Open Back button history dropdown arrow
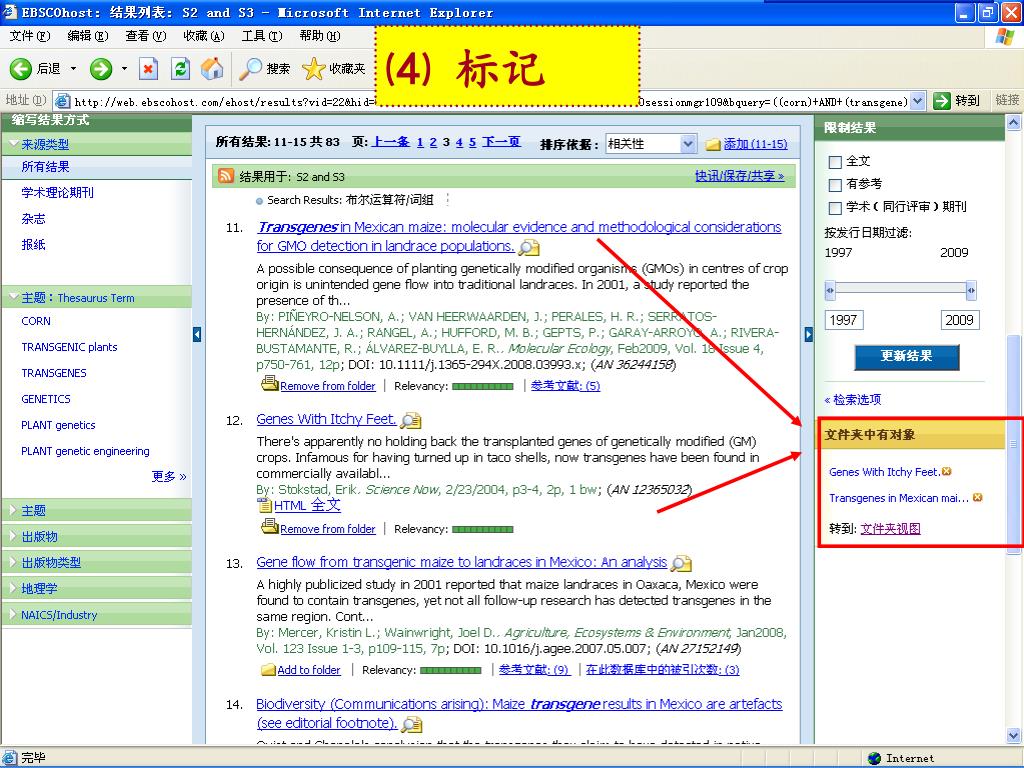Screen dimensions: 1024x768 [x=73, y=69]
